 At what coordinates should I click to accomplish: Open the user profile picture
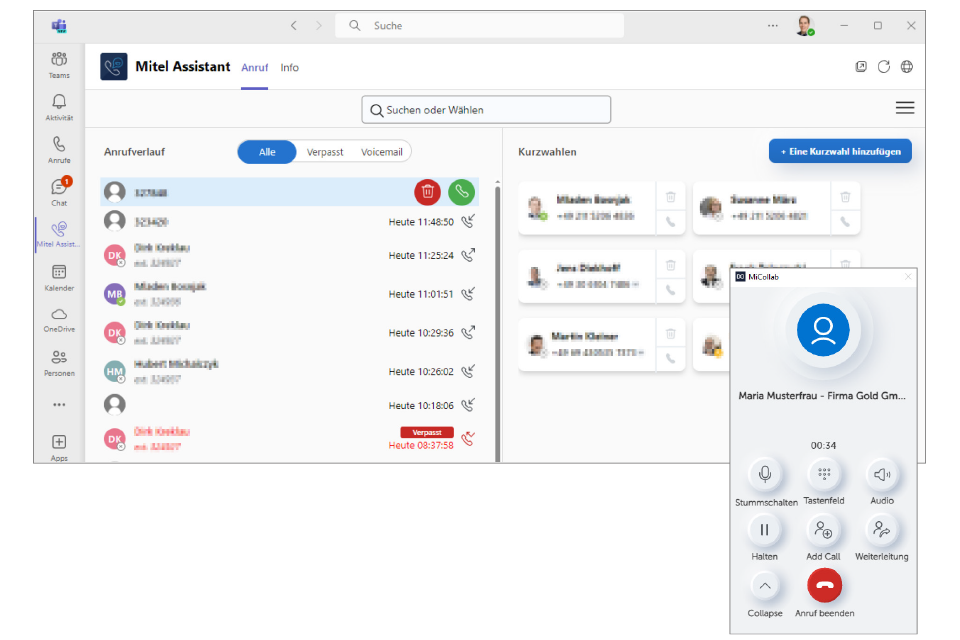805,25
